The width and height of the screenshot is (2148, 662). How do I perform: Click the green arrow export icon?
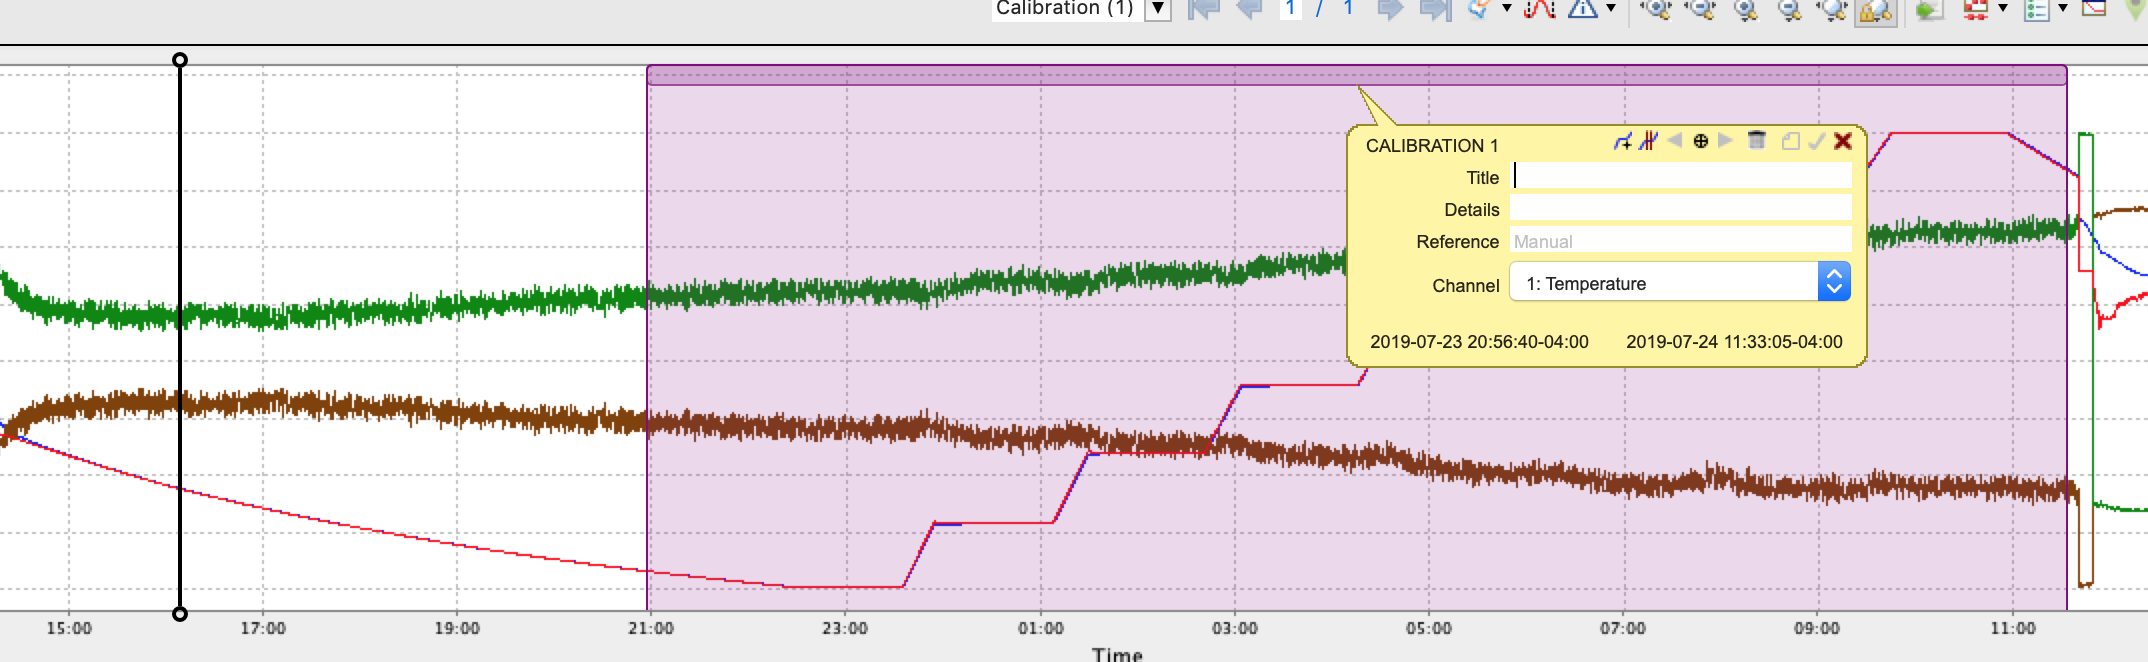(1928, 10)
